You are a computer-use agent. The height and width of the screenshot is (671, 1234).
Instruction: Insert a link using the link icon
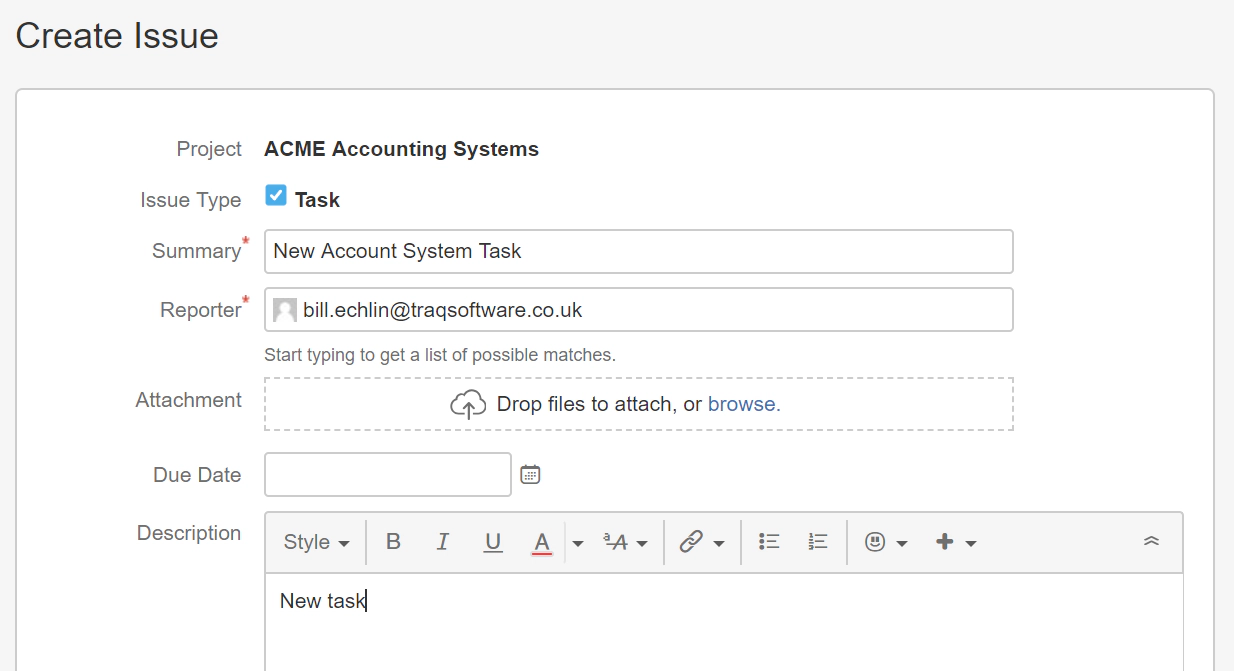(695, 541)
